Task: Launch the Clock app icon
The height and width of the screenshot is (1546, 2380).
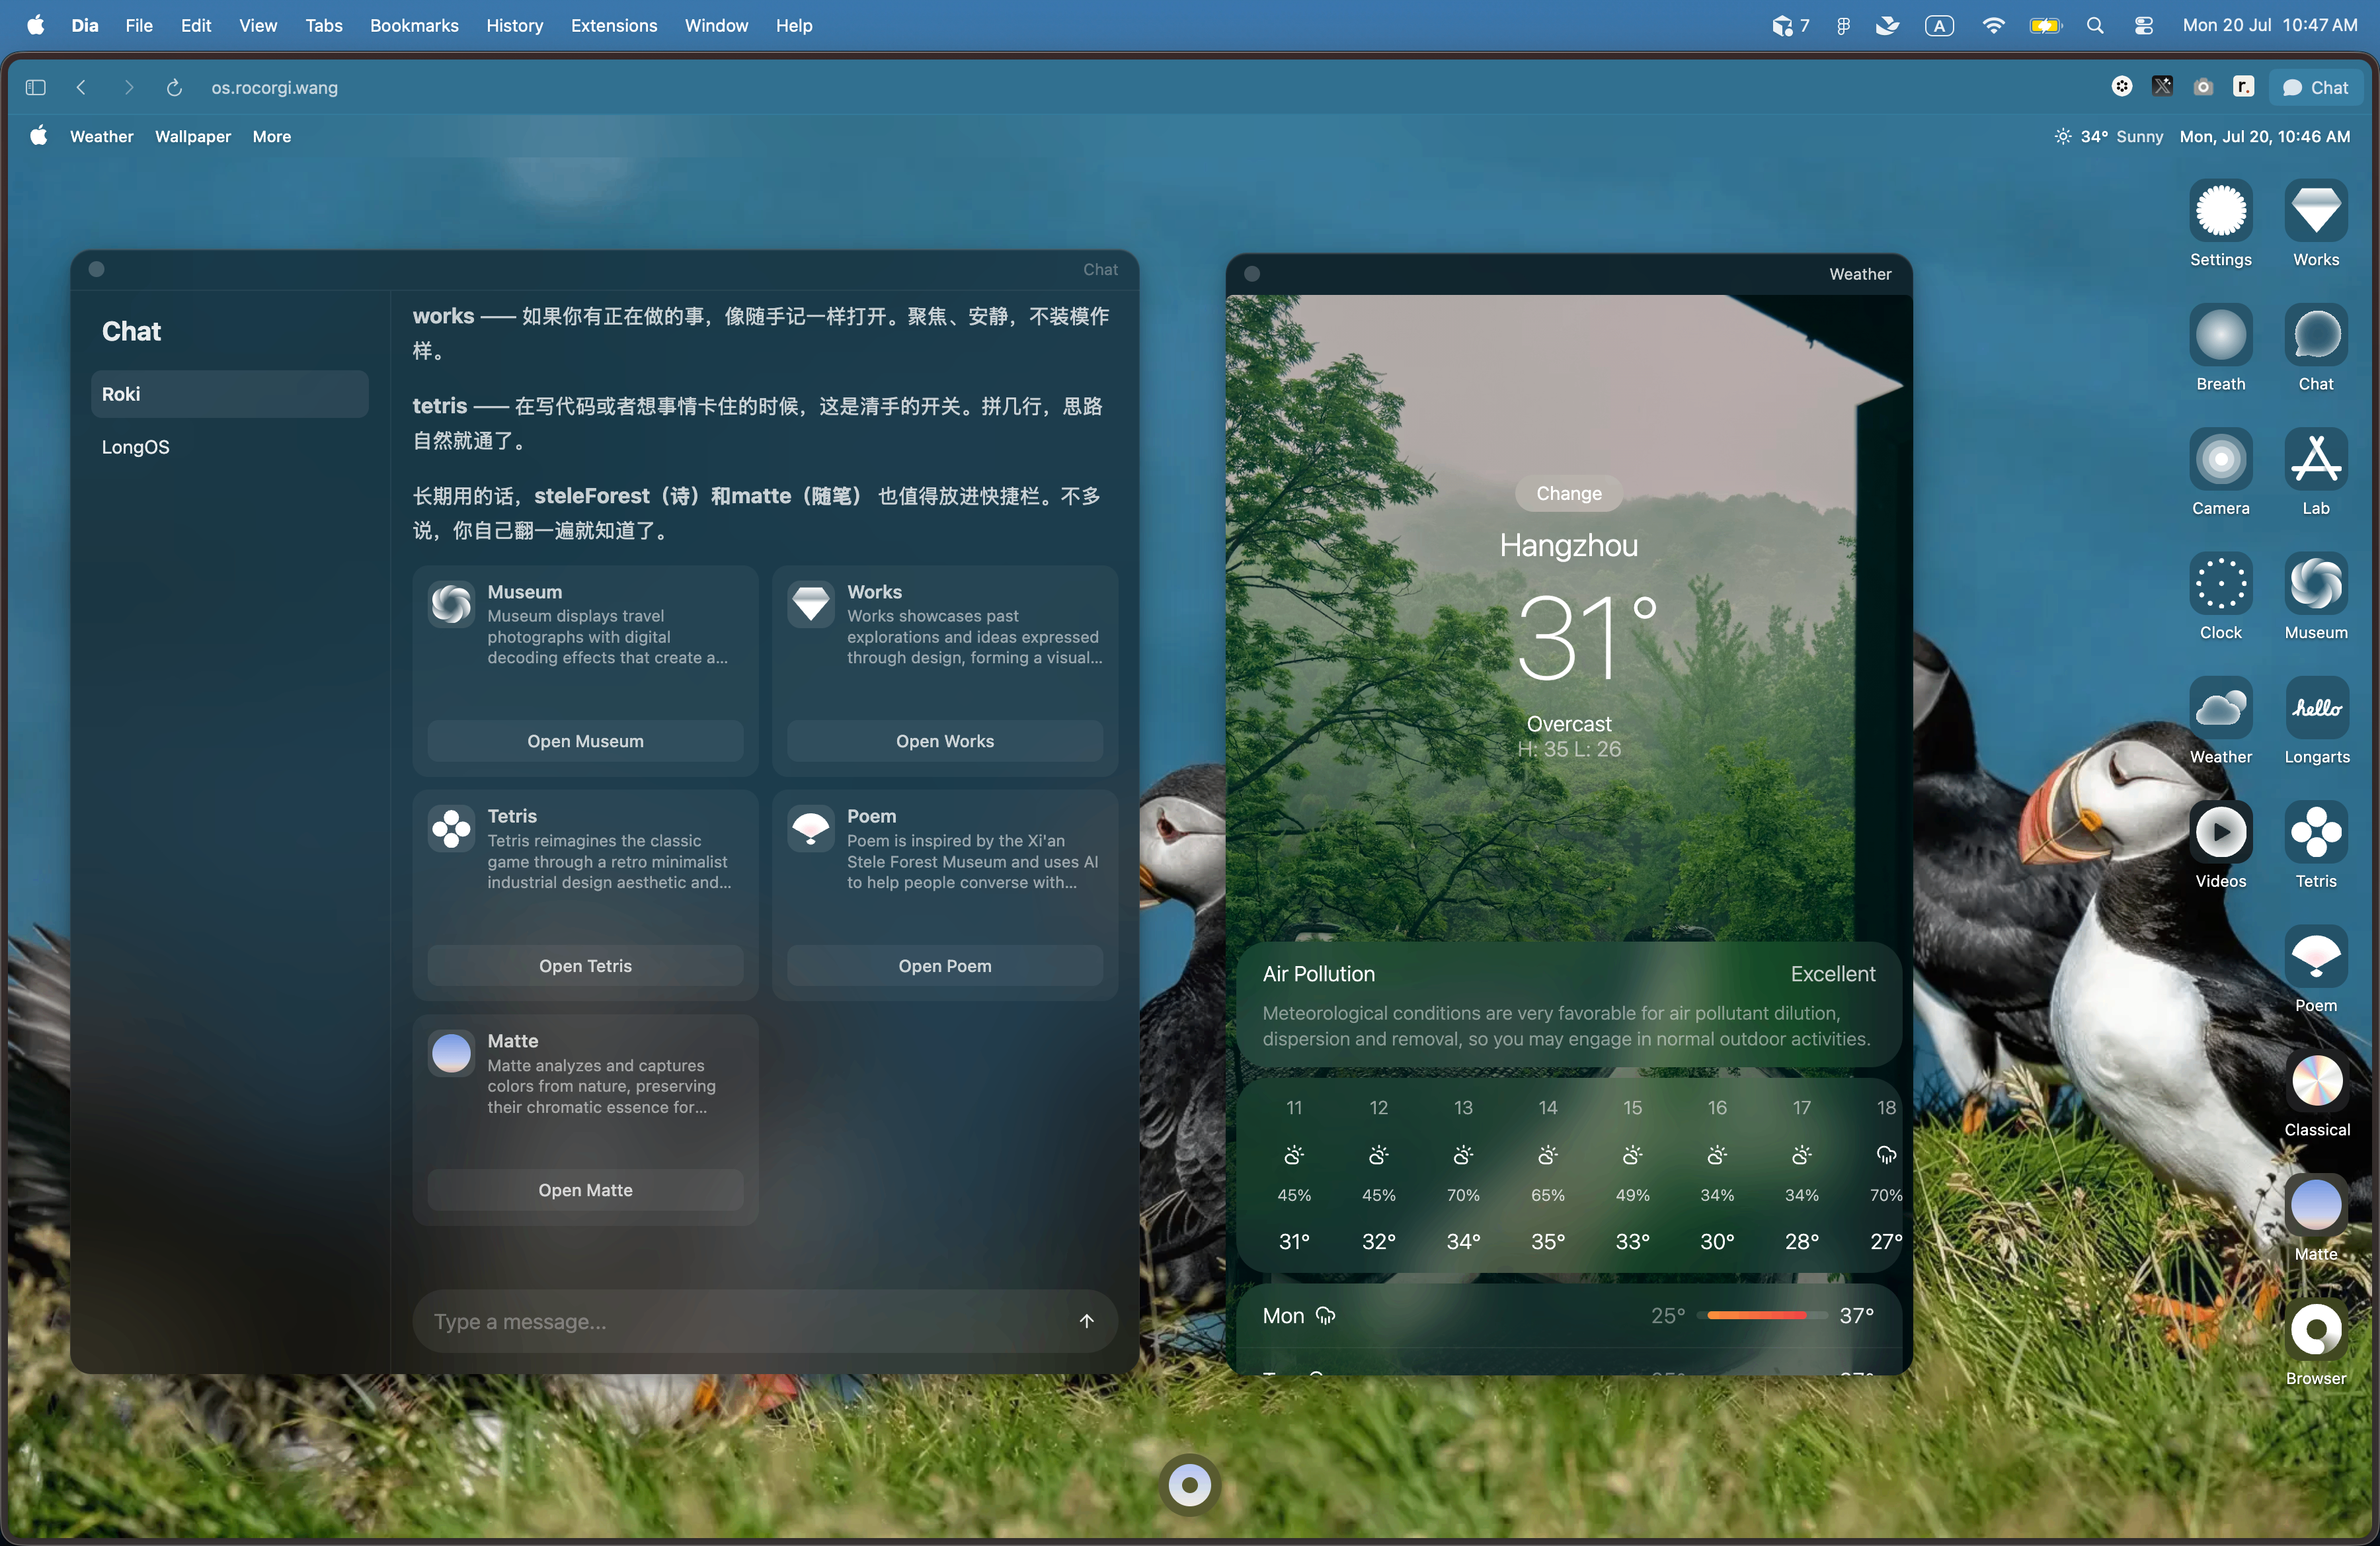Action: point(2220,584)
